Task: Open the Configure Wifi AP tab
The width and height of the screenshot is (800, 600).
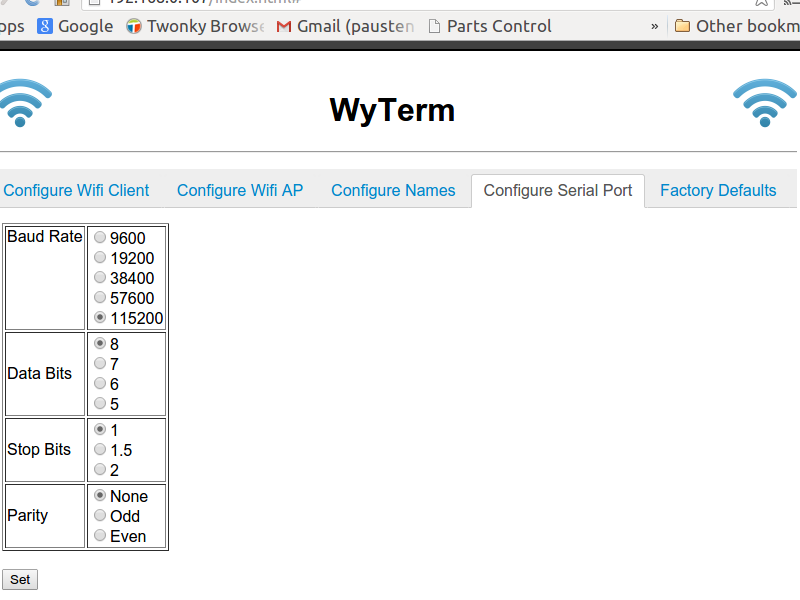Action: tap(240, 190)
